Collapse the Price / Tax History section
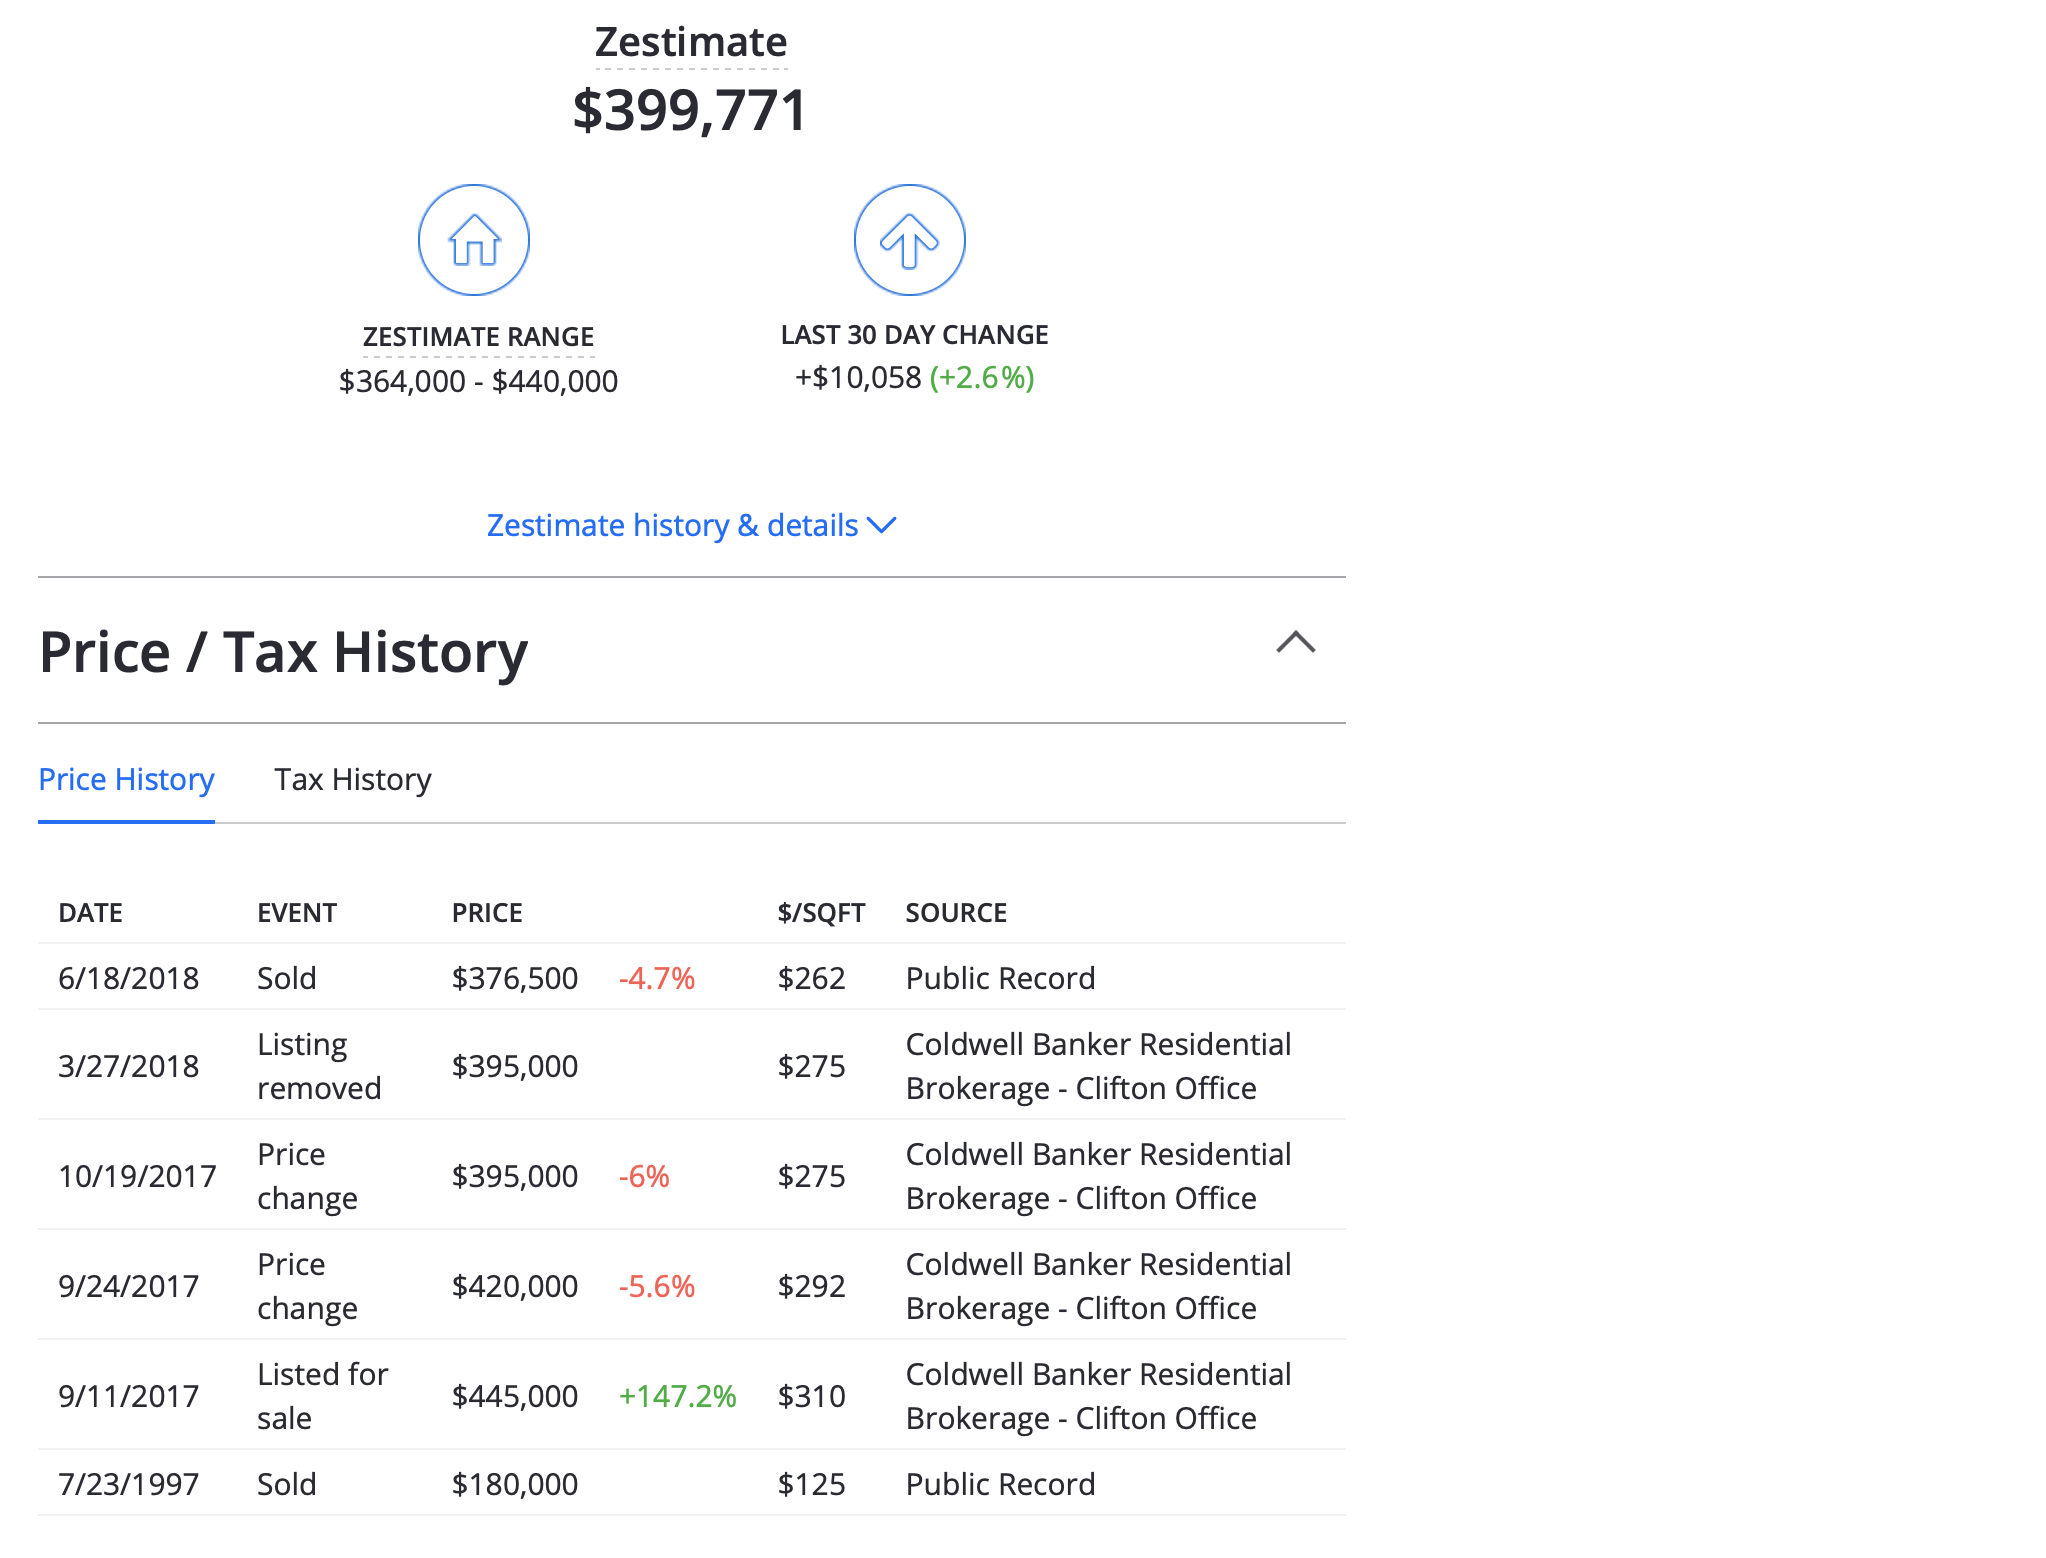 pyautogui.click(x=1295, y=642)
